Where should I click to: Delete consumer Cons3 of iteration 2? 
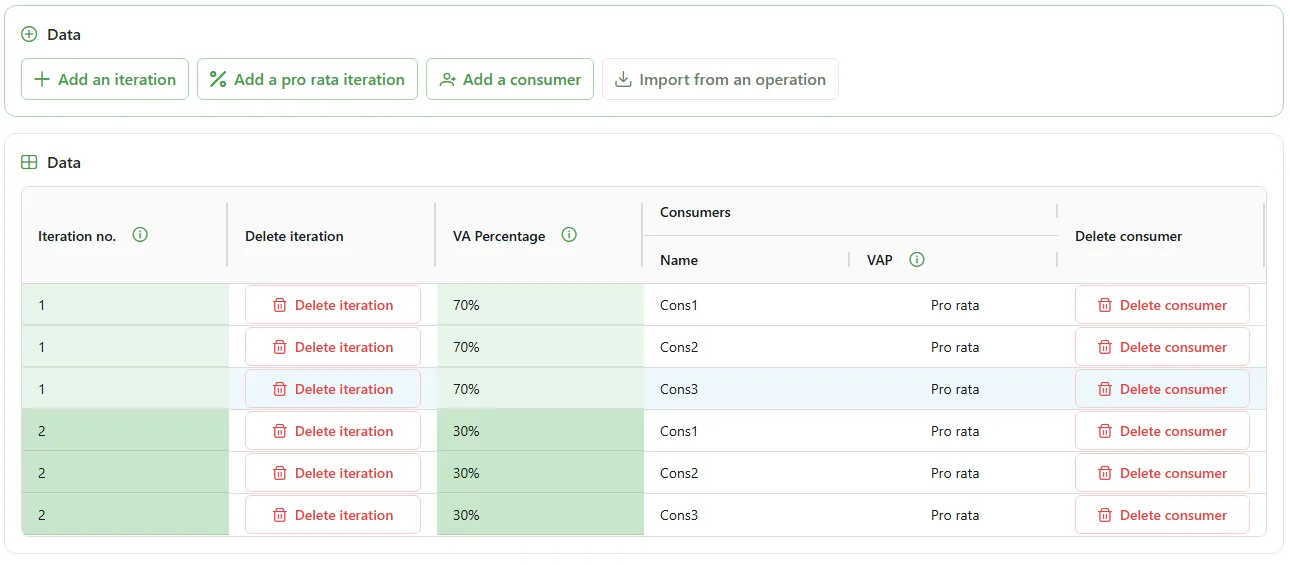(1162, 515)
